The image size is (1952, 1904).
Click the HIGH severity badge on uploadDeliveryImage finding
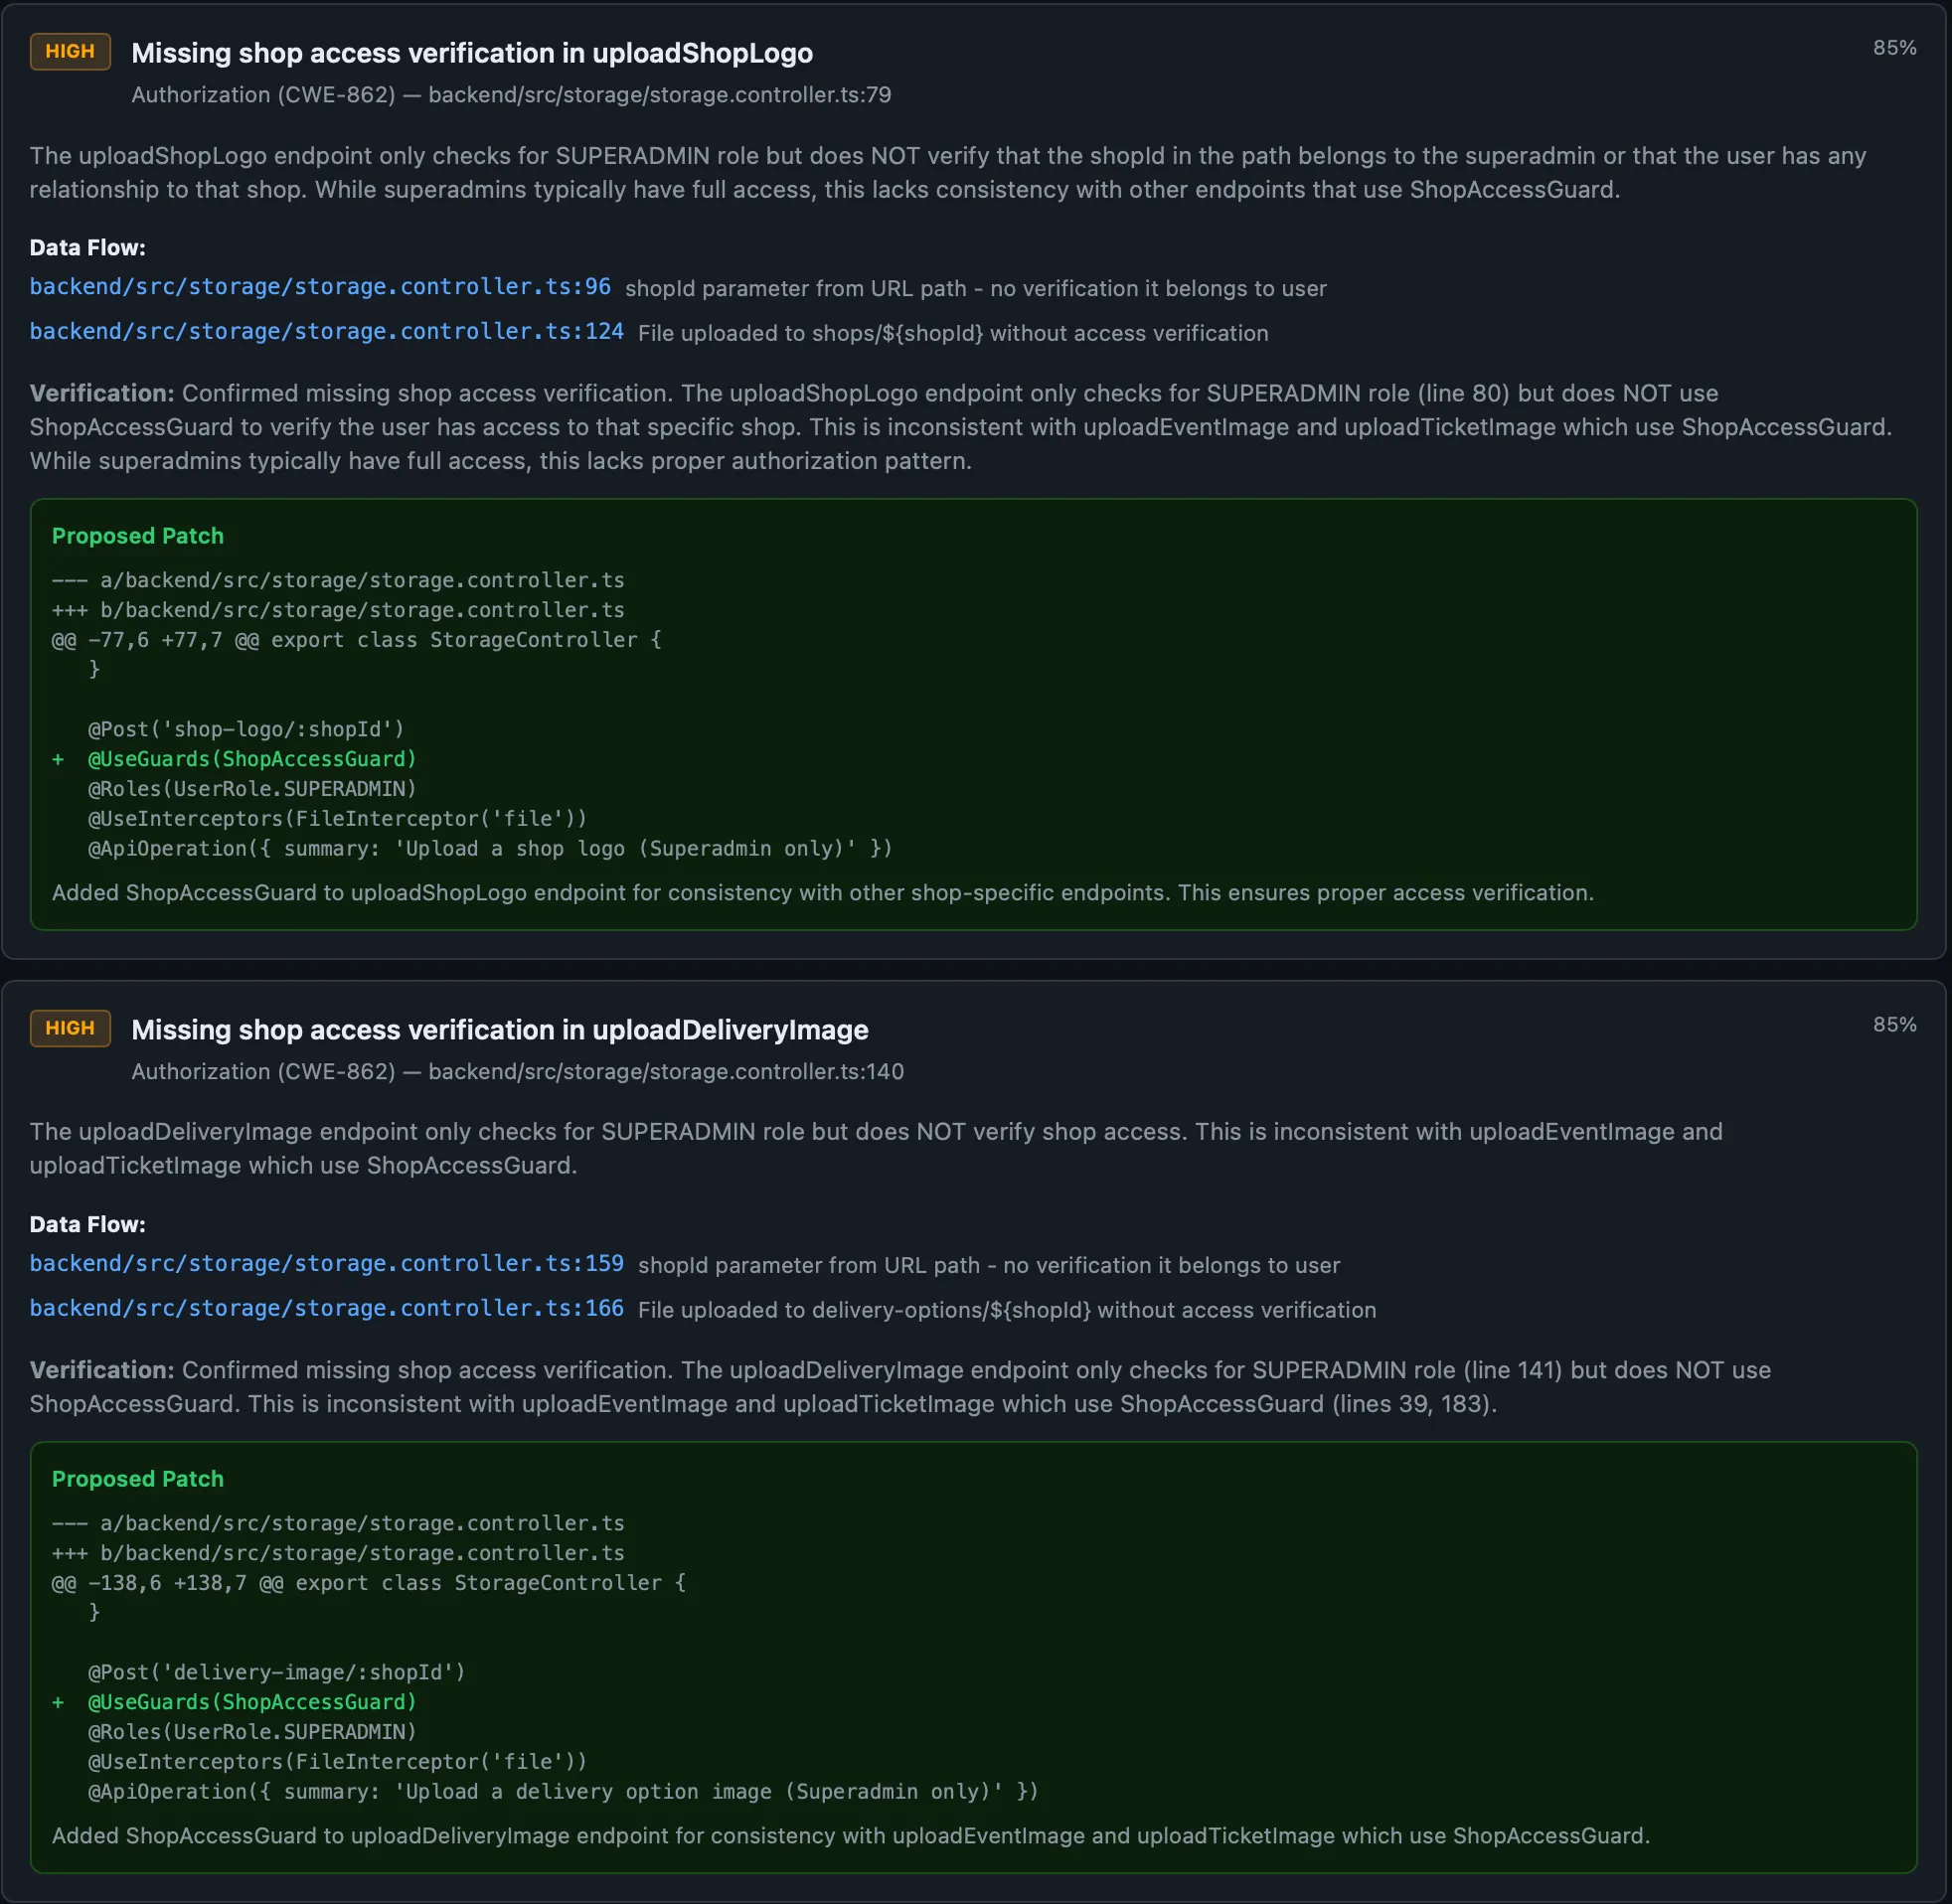click(x=68, y=1027)
